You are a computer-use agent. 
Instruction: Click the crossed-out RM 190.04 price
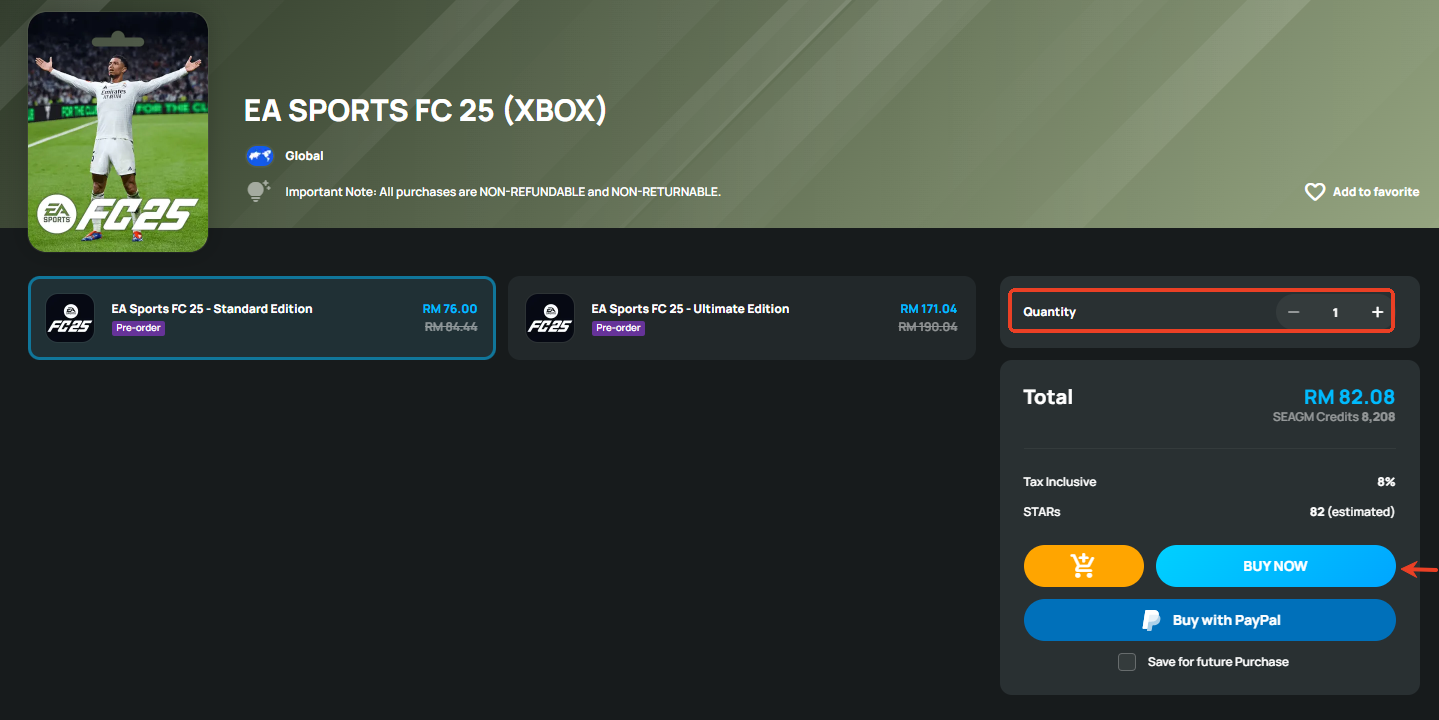pos(928,327)
